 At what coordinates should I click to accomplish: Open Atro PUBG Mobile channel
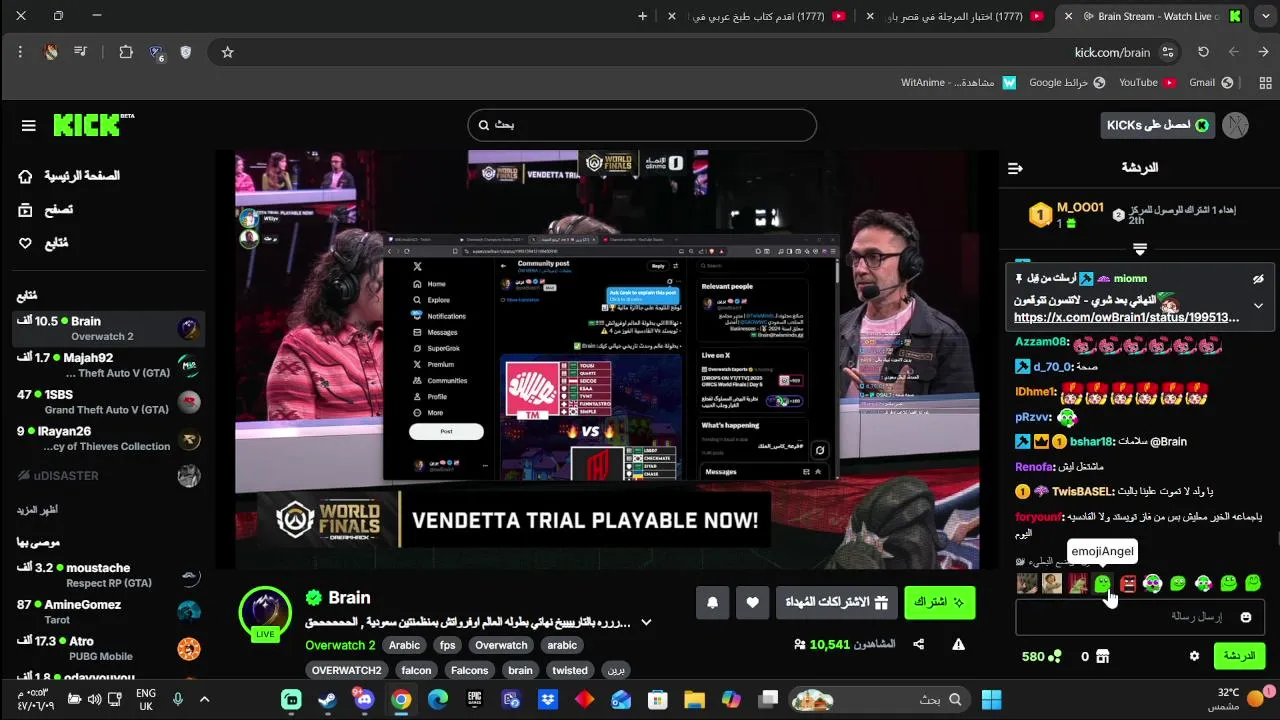108,648
